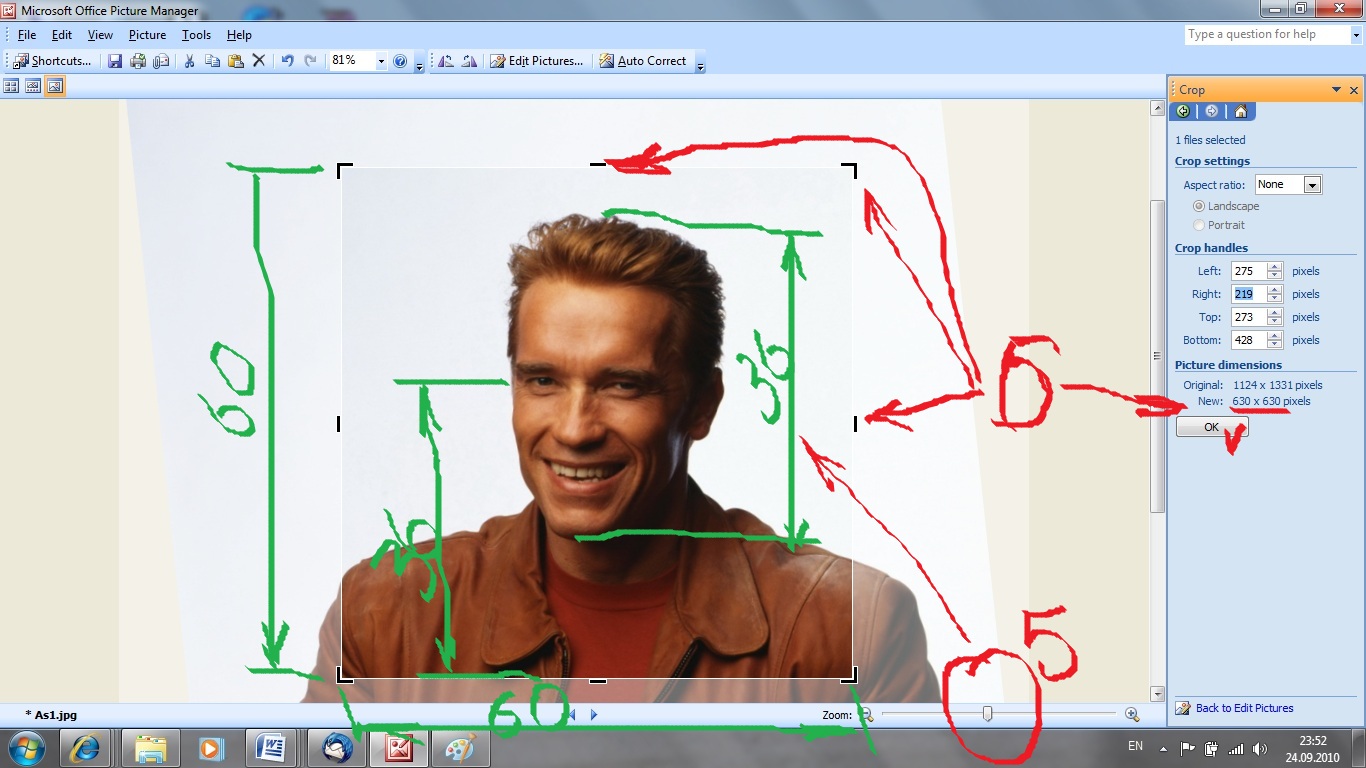
Task: Open the Edit Pictures task pane button
Action: tap(537, 61)
